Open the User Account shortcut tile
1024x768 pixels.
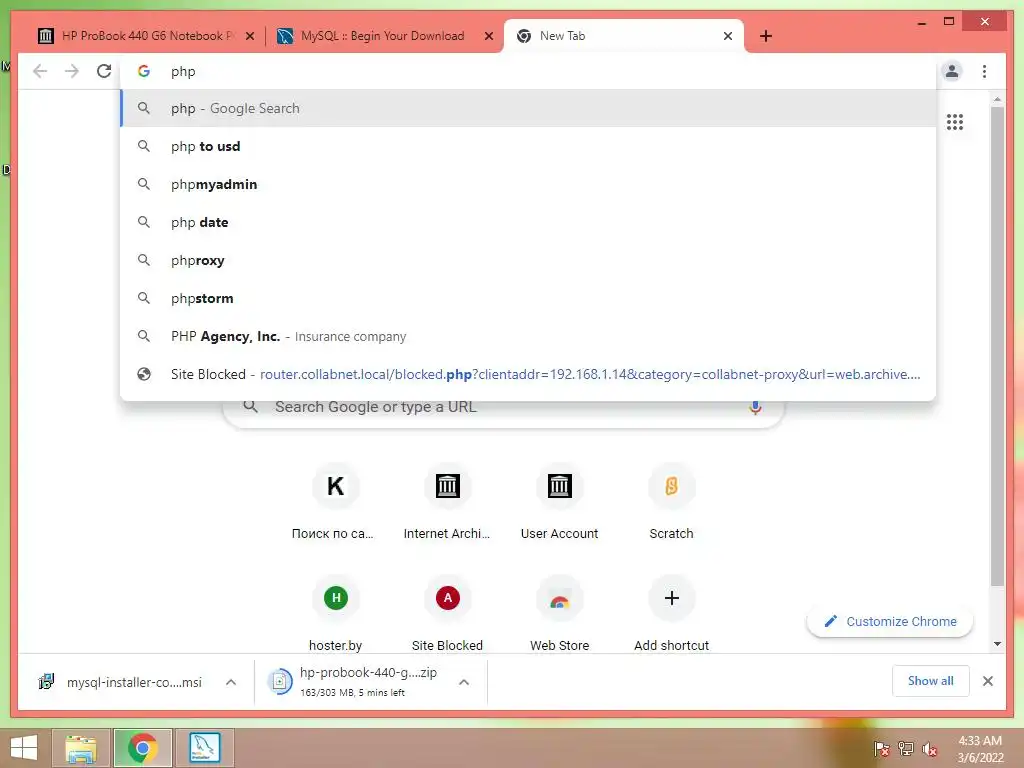tap(559, 501)
